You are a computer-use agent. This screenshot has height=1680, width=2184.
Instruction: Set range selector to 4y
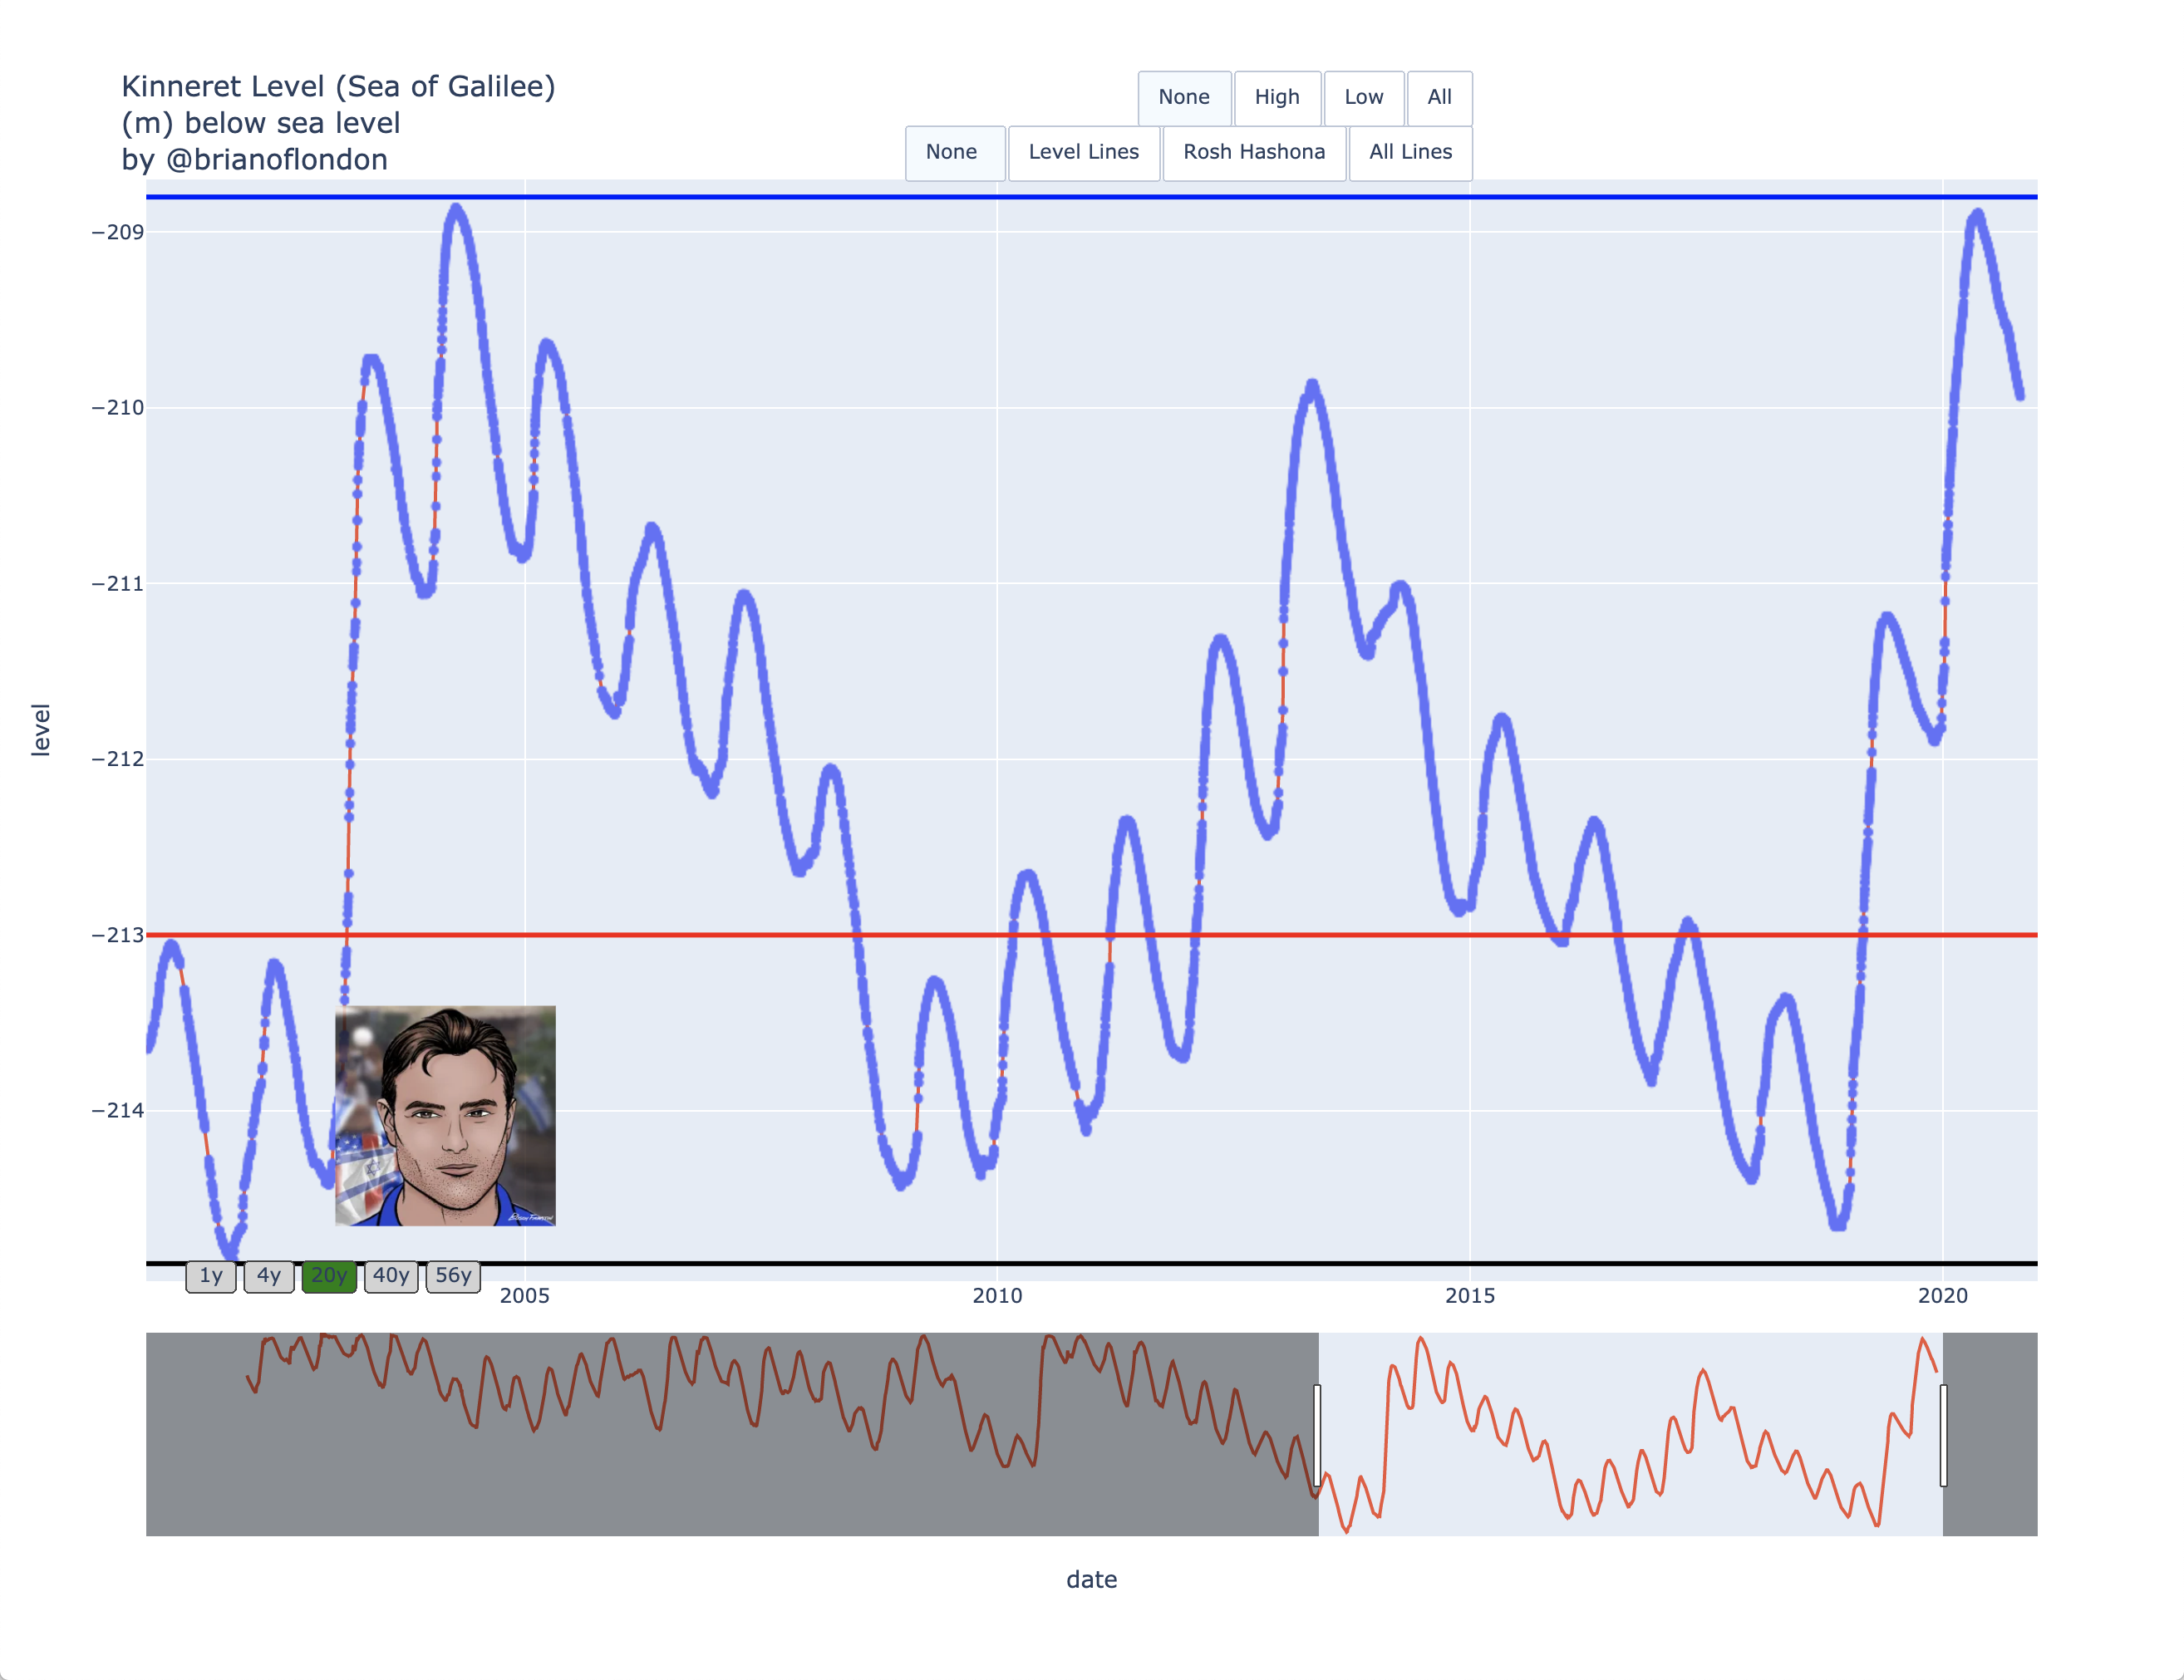[x=269, y=1276]
